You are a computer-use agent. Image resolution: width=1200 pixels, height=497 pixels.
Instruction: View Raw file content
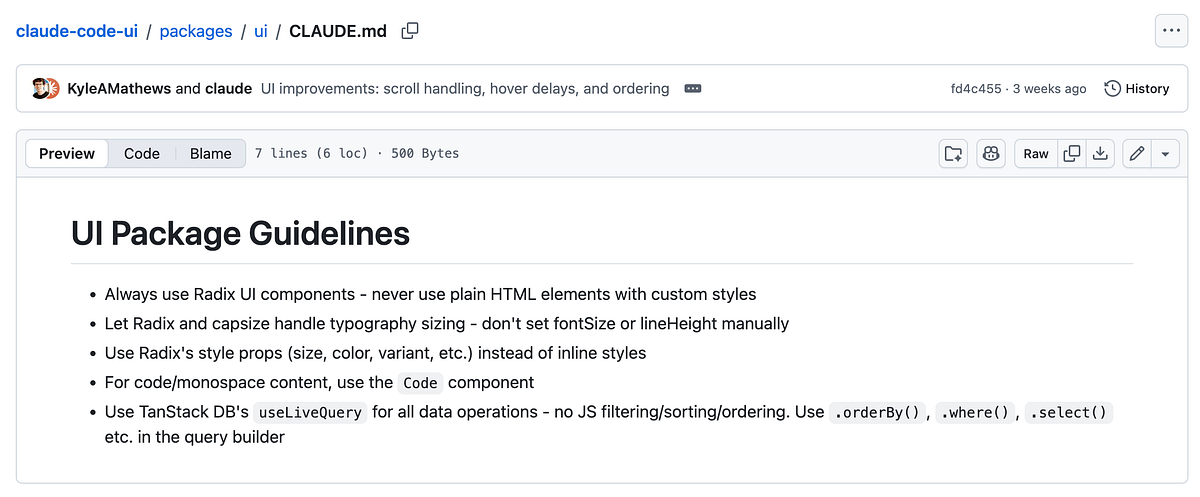[x=1036, y=153]
